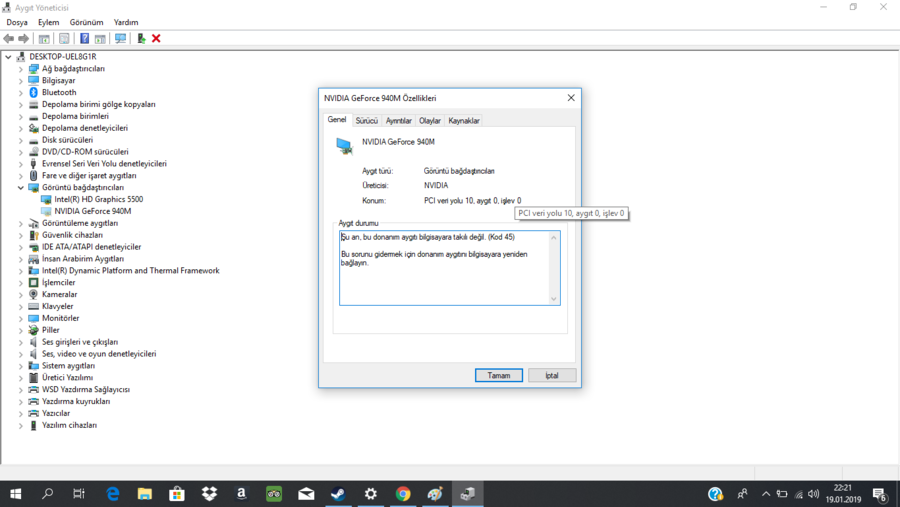Viewport: 900px width, 507px height.
Task: Select the Piller battery icon
Action: click(x=33, y=330)
